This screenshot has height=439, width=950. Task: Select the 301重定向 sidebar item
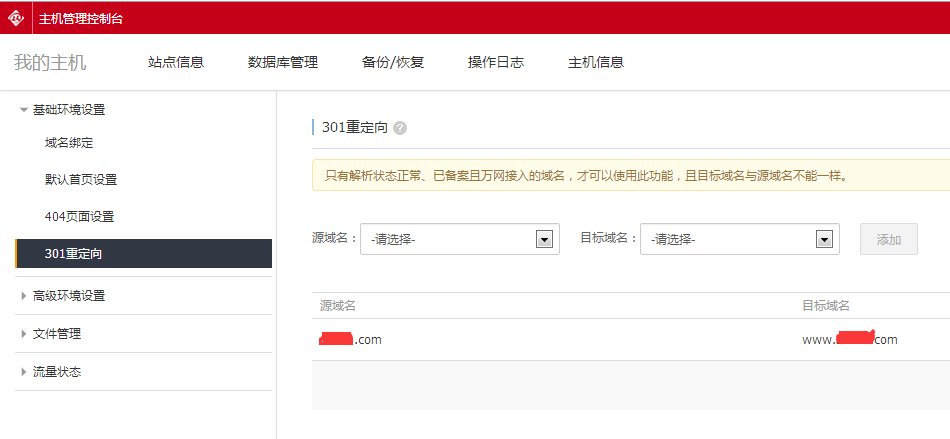click(x=73, y=254)
